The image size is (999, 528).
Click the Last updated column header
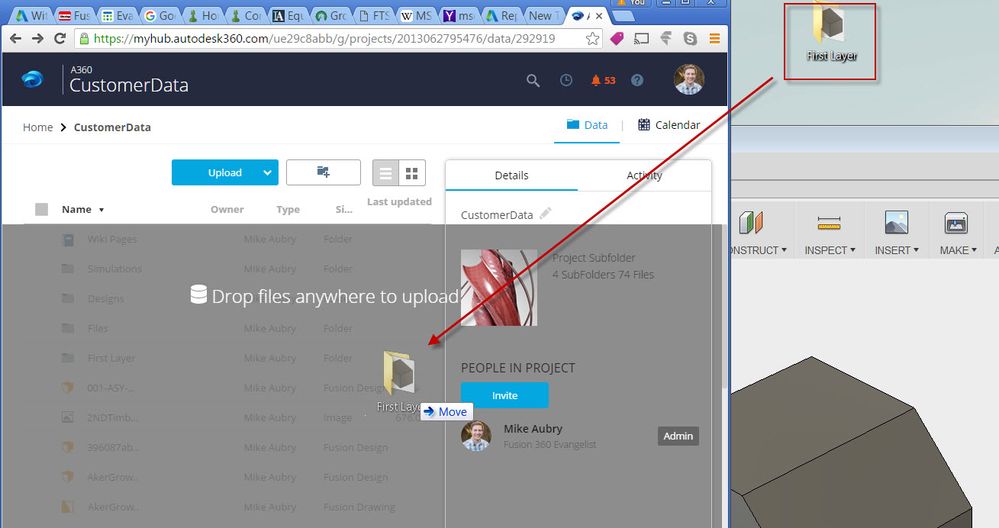point(399,201)
